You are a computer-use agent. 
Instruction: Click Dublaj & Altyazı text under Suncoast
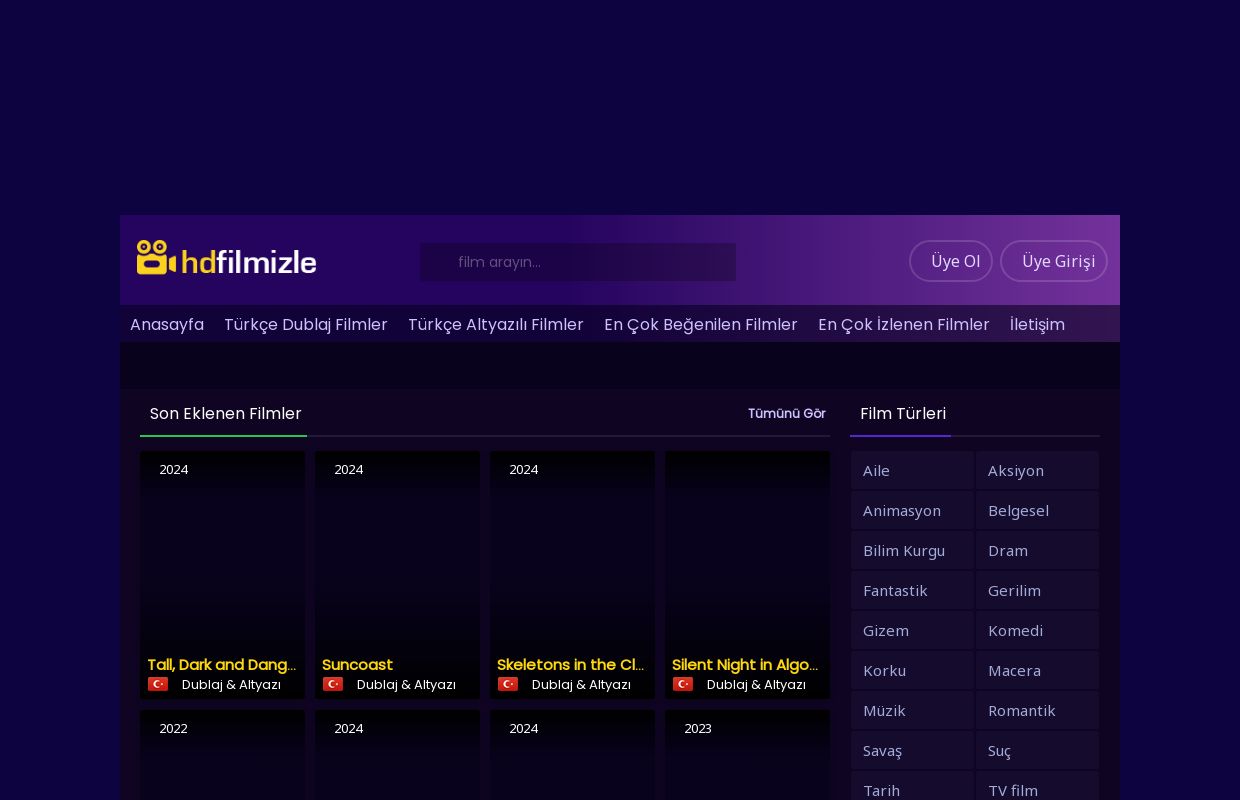406,685
